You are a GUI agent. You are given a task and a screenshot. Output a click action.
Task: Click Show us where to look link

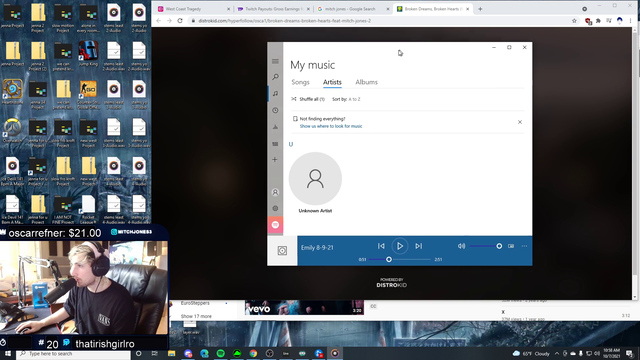(331, 126)
